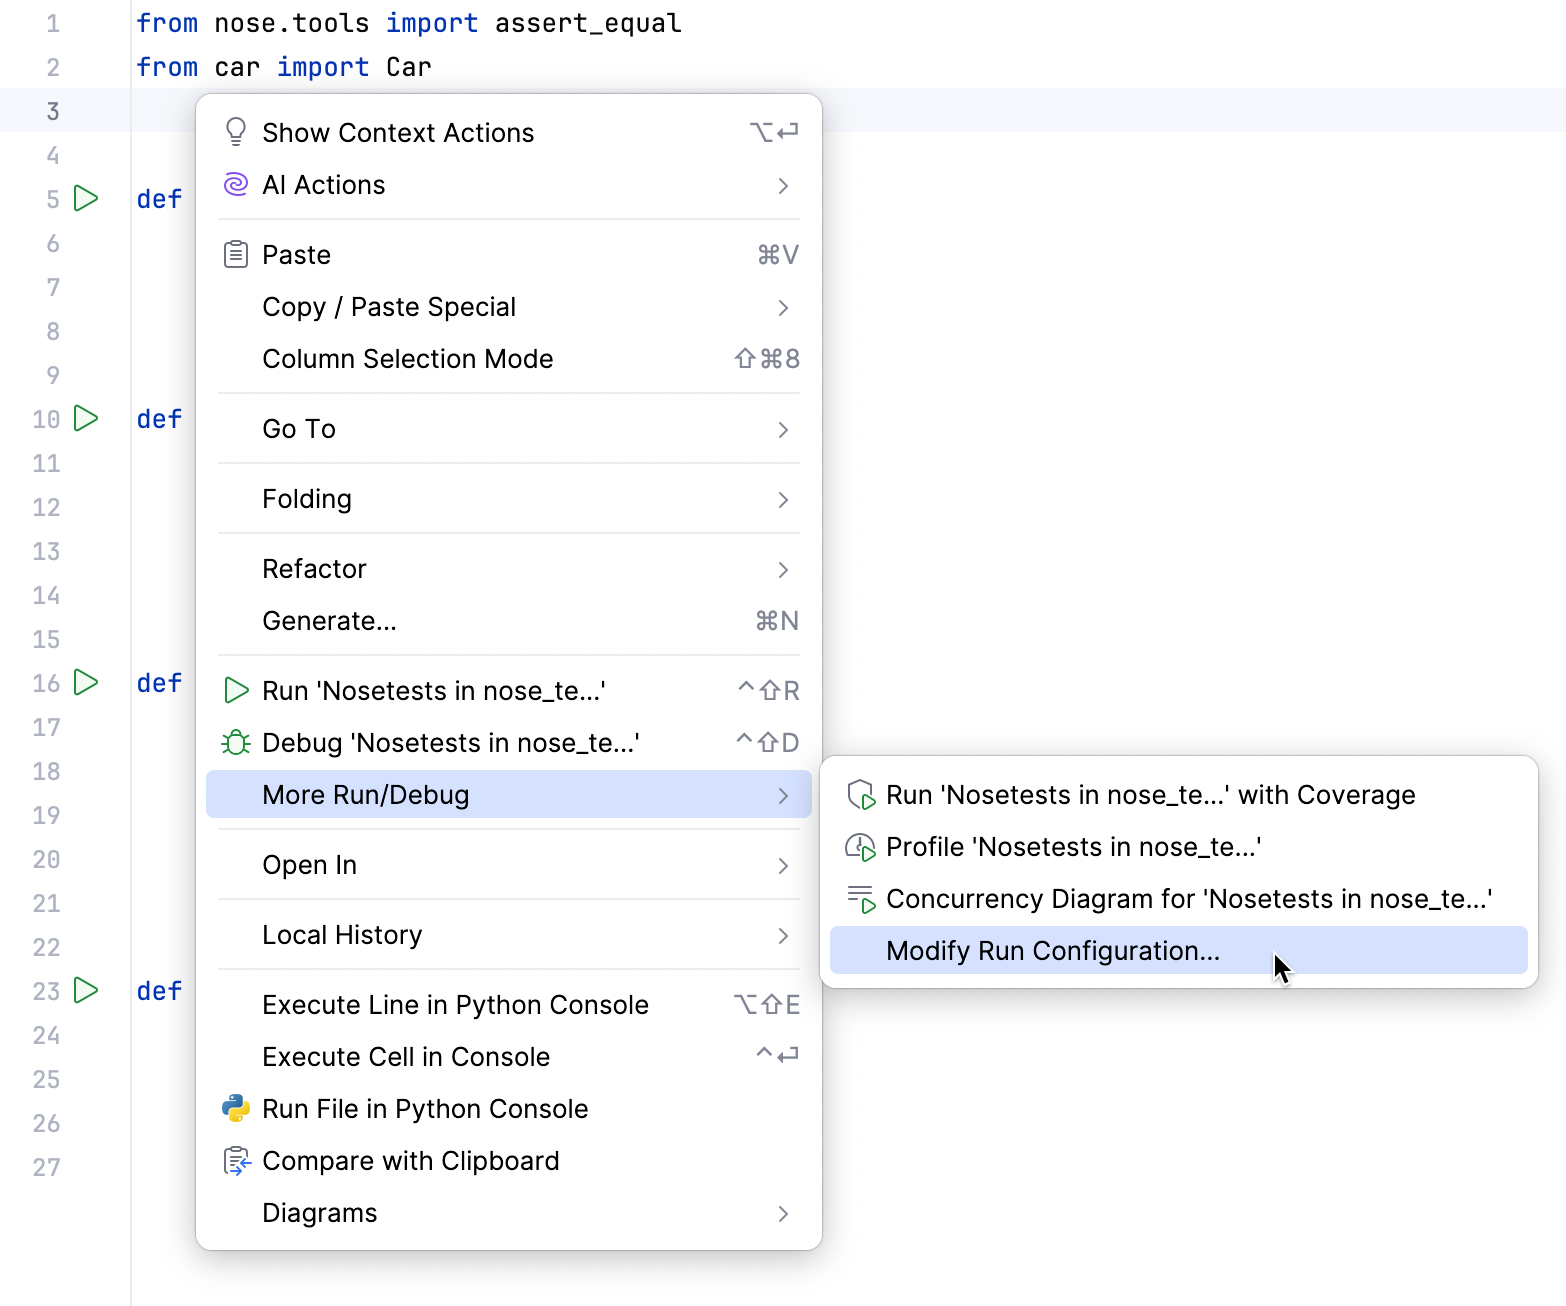The height and width of the screenshot is (1306, 1566).
Task: Click the lightbulb Show Context Actions icon
Action: tap(236, 131)
